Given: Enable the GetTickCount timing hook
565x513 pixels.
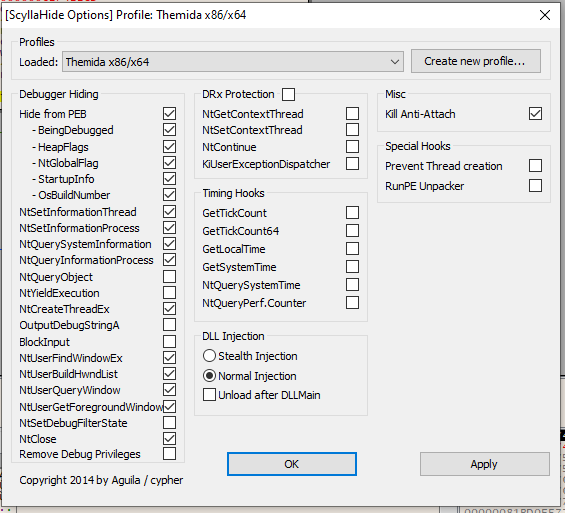Looking at the screenshot, I should (x=352, y=213).
